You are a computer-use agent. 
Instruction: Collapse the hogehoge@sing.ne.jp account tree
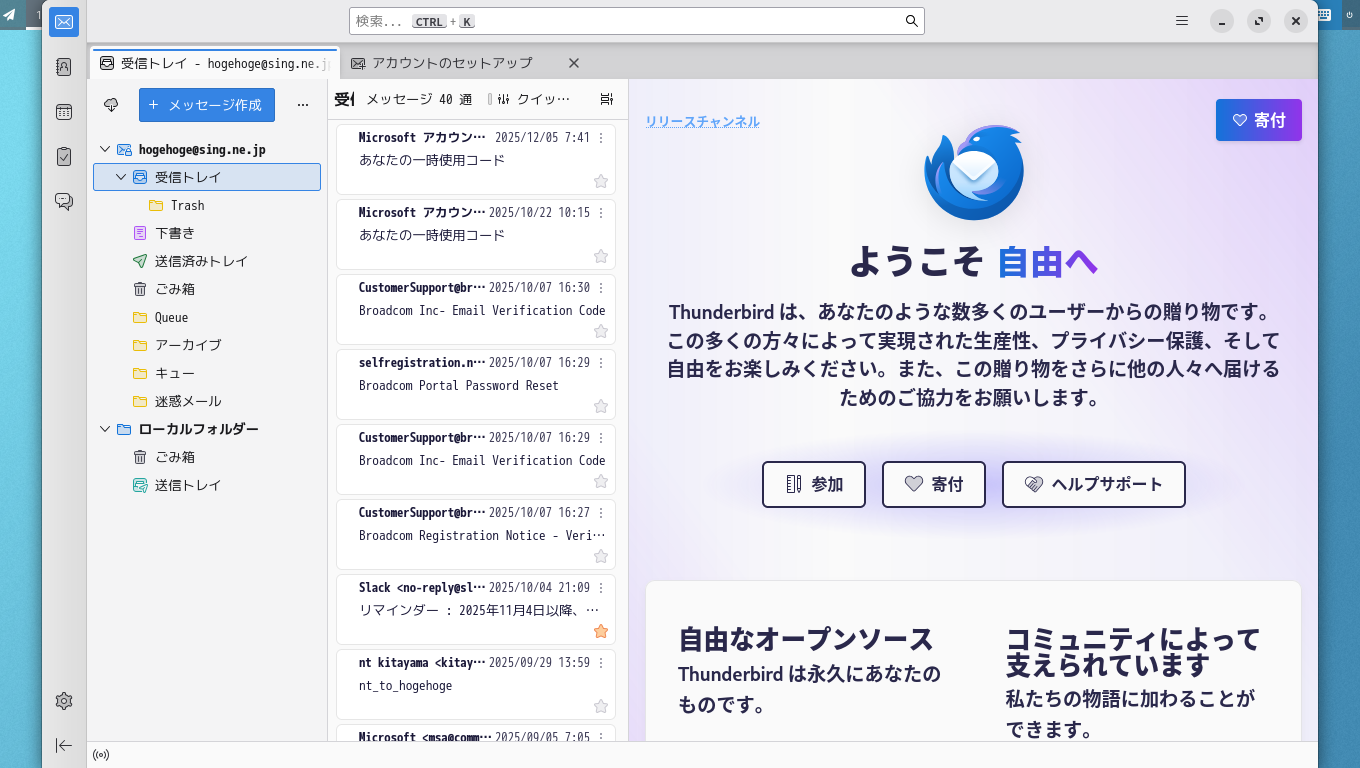coord(105,149)
